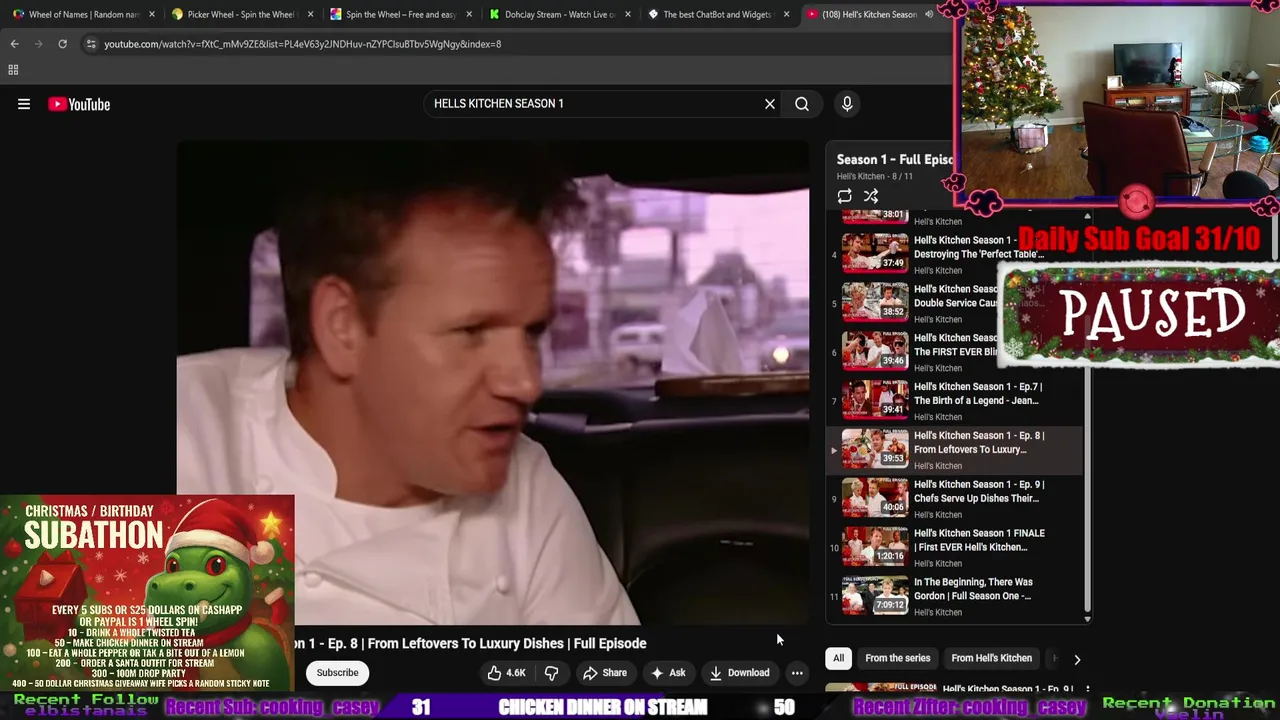
Task: Open the apps grid in bookmarks bar
Action: pyautogui.click(x=13, y=70)
